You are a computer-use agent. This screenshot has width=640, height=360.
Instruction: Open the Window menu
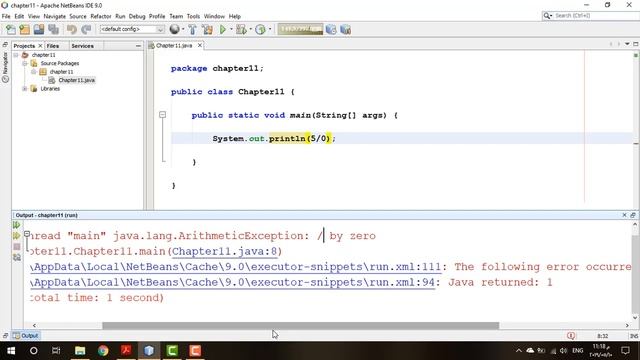[x=214, y=16]
